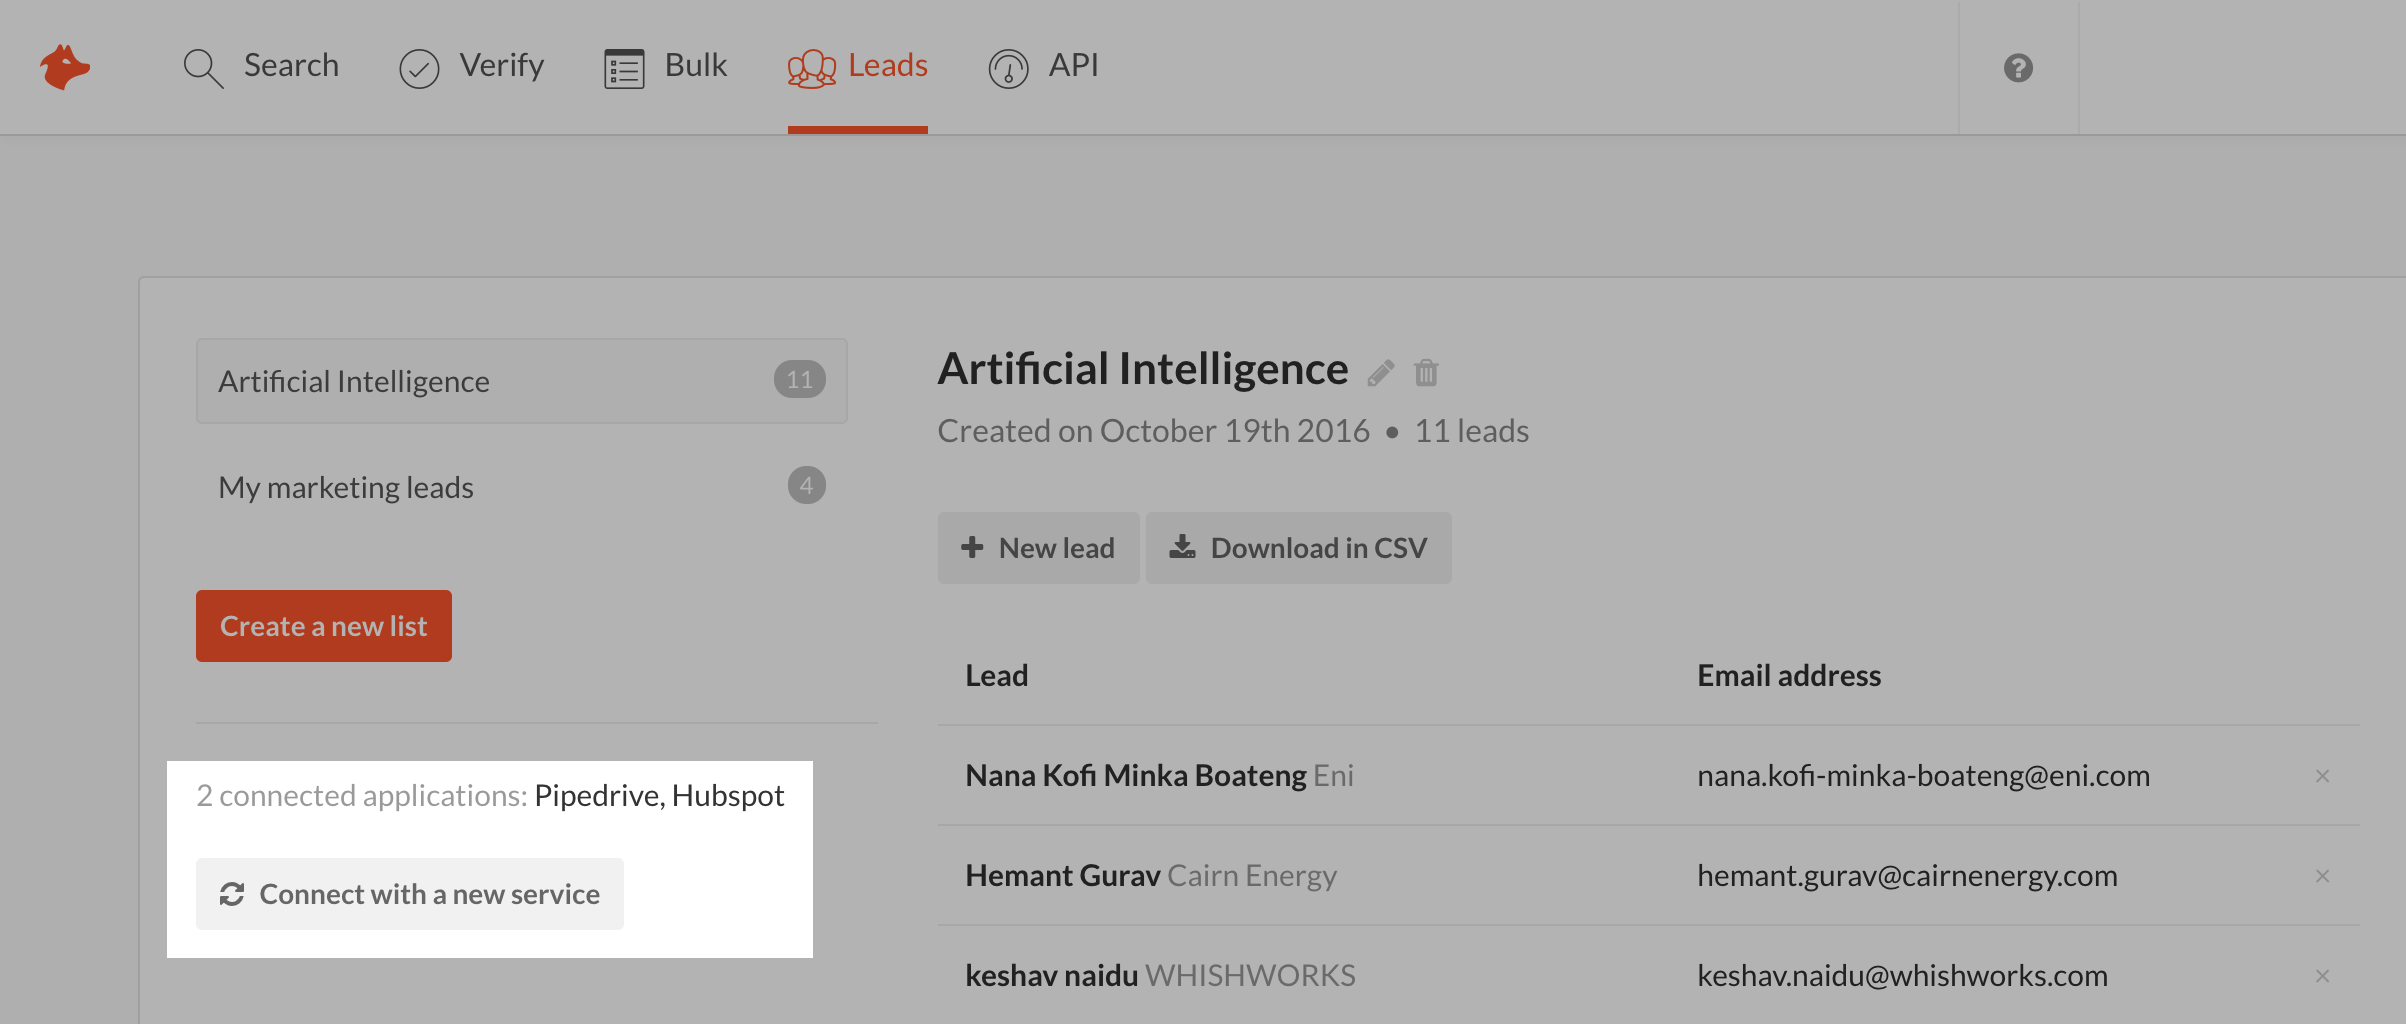
Task: Open the Bulk tab label
Action: [x=696, y=65]
